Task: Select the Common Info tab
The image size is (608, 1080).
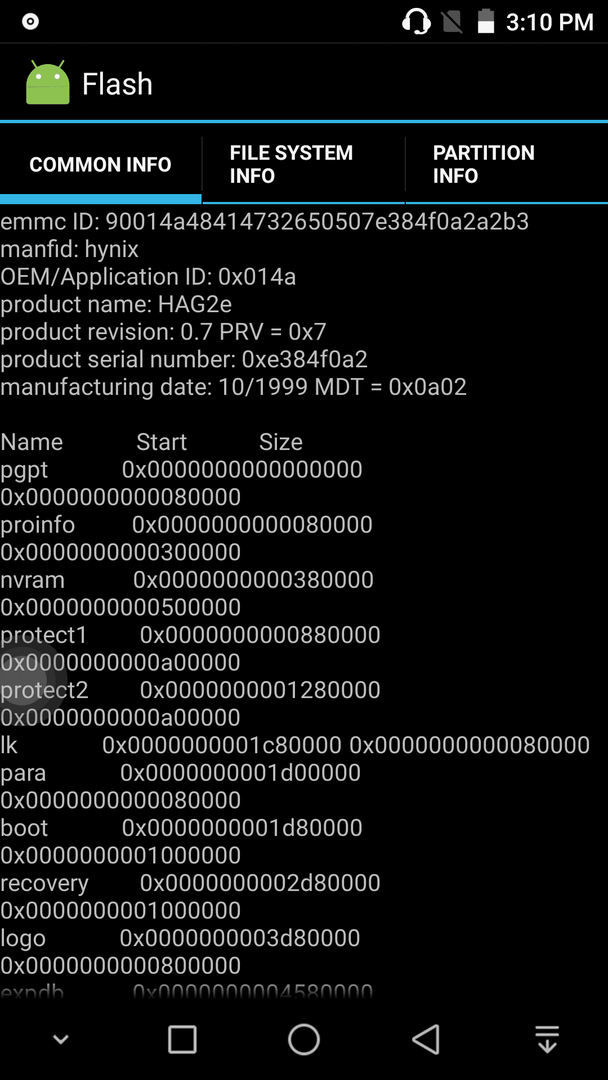Action: pos(101,164)
